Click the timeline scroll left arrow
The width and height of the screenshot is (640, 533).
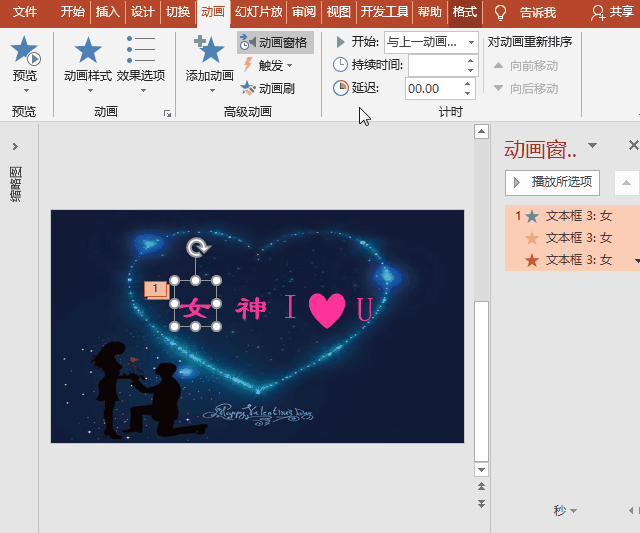[x=631, y=510]
